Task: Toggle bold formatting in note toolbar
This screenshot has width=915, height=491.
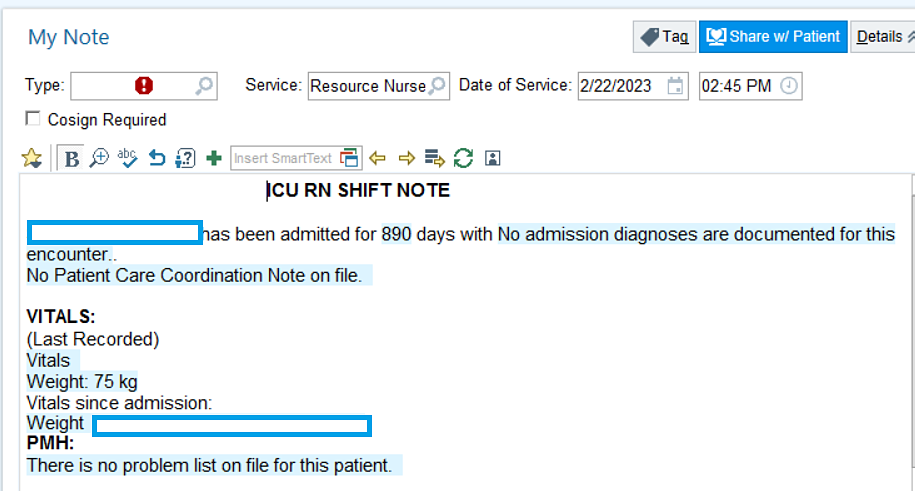Action: [71, 158]
